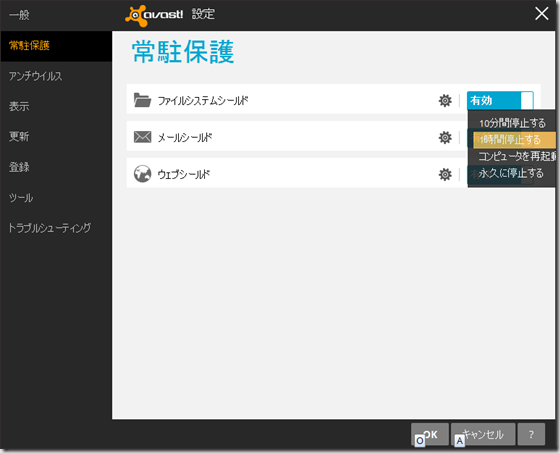The height and width of the screenshot is (453, 560).
Task: Open File System Shield settings gear
Action: [x=445, y=101]
